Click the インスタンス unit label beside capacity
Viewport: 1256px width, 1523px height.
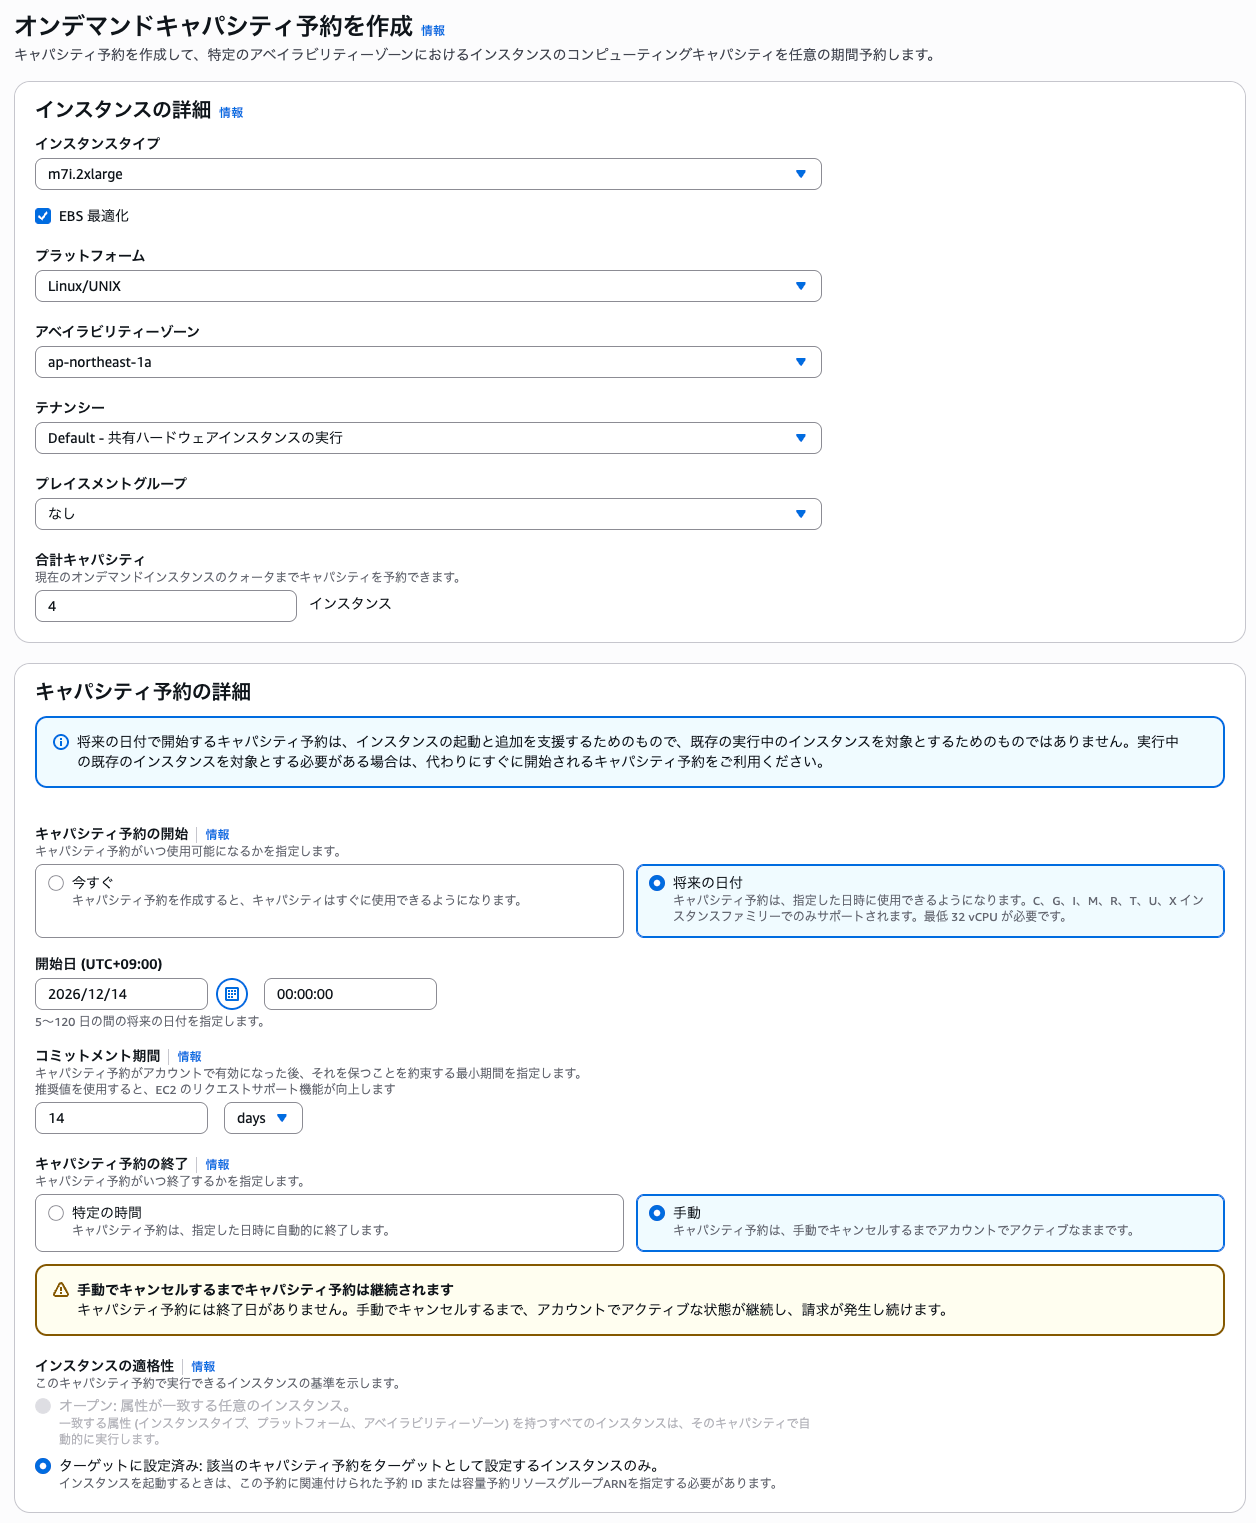(350, 604)
